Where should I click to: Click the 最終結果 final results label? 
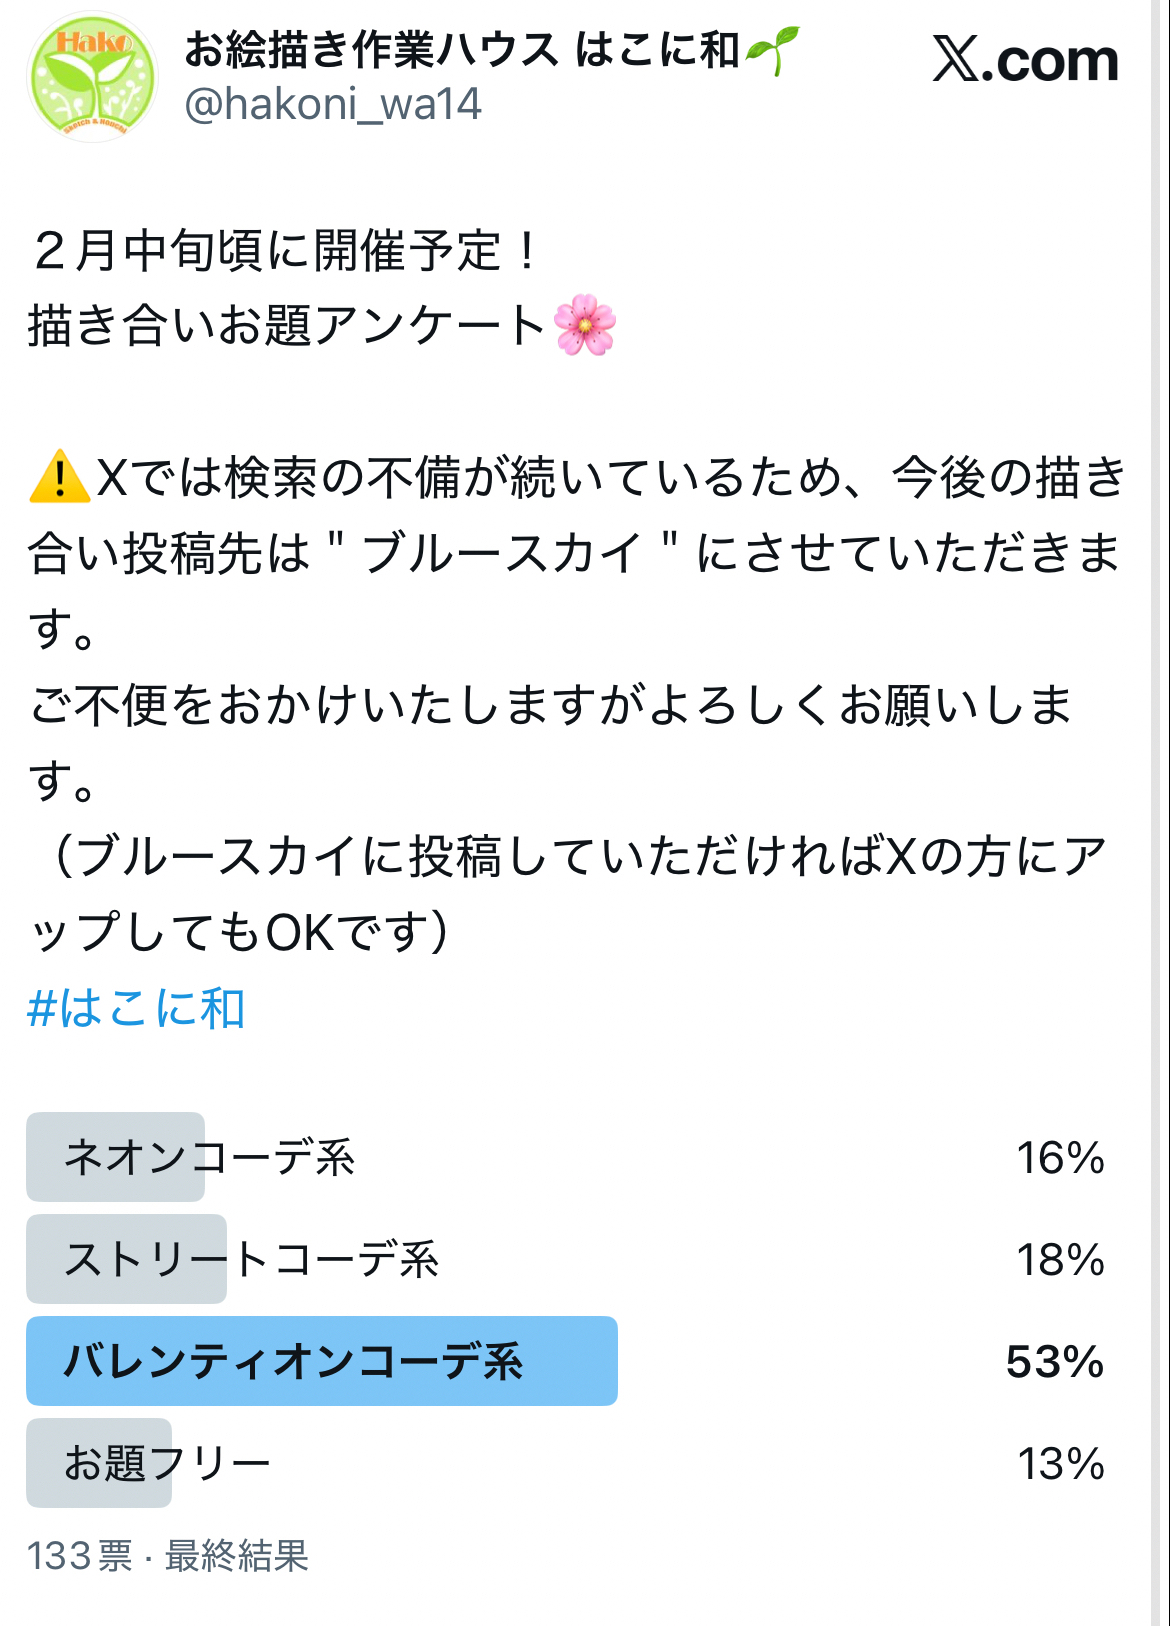[x=237, y=1556]
